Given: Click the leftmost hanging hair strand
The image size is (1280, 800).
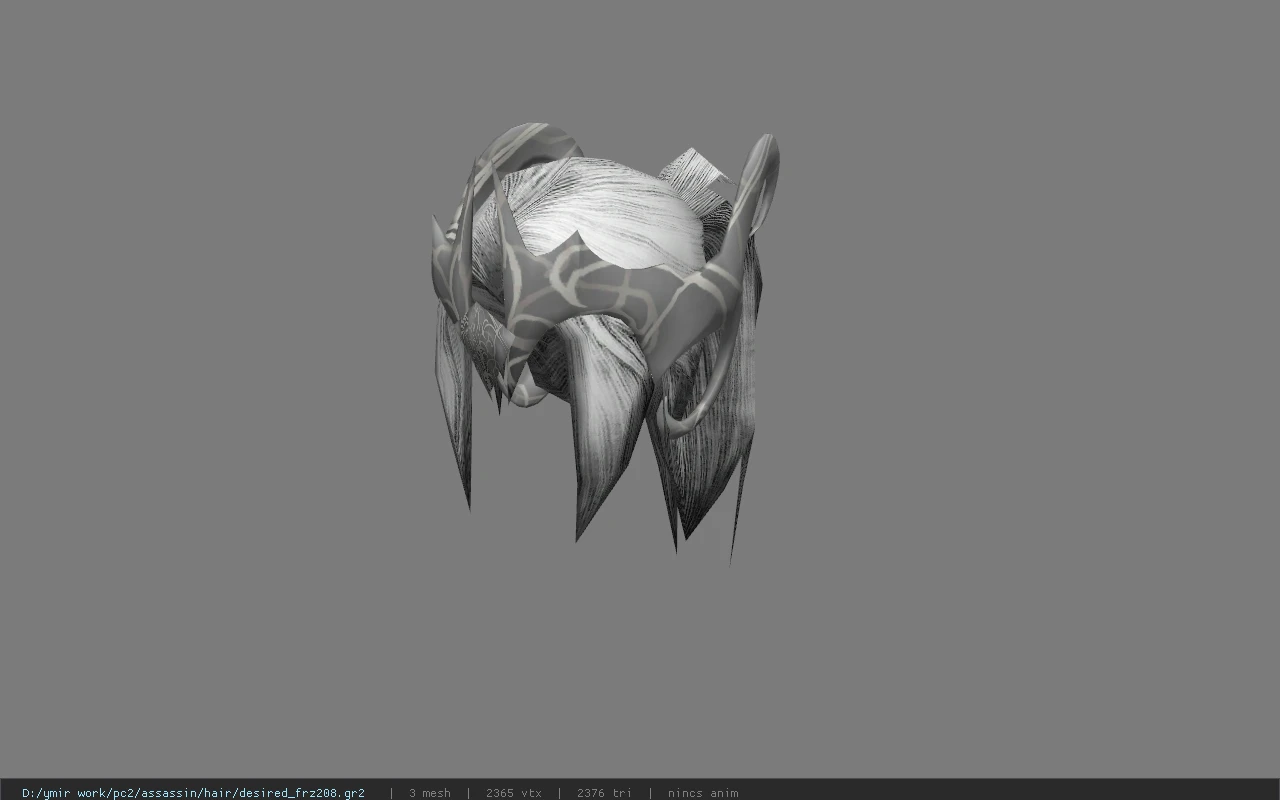Looking at the screenshot, I should [455, 410].
